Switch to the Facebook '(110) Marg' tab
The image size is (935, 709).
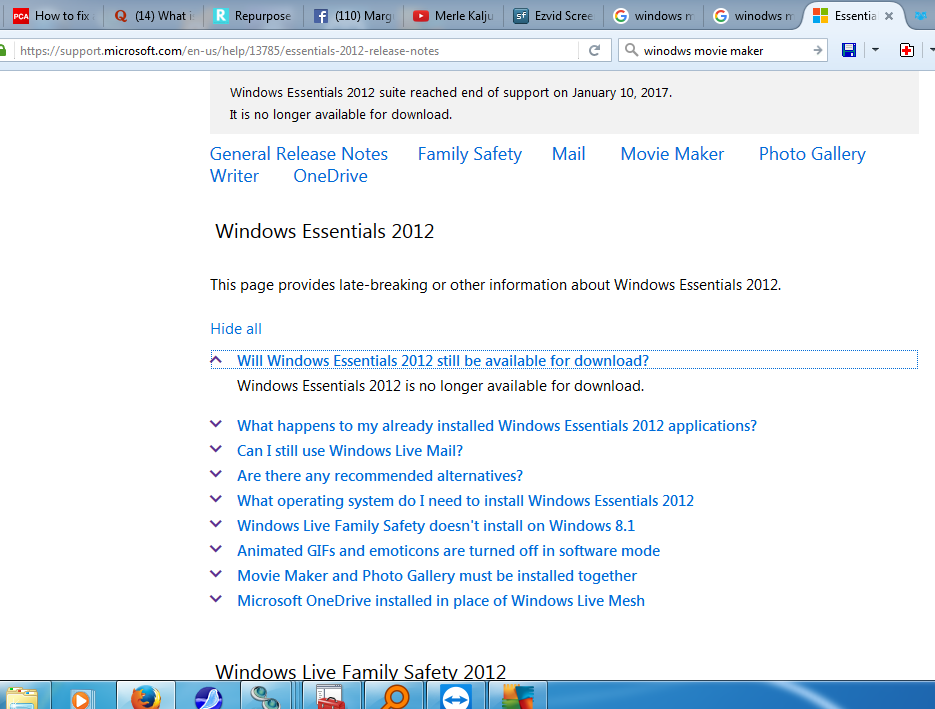tap(354, 16)
